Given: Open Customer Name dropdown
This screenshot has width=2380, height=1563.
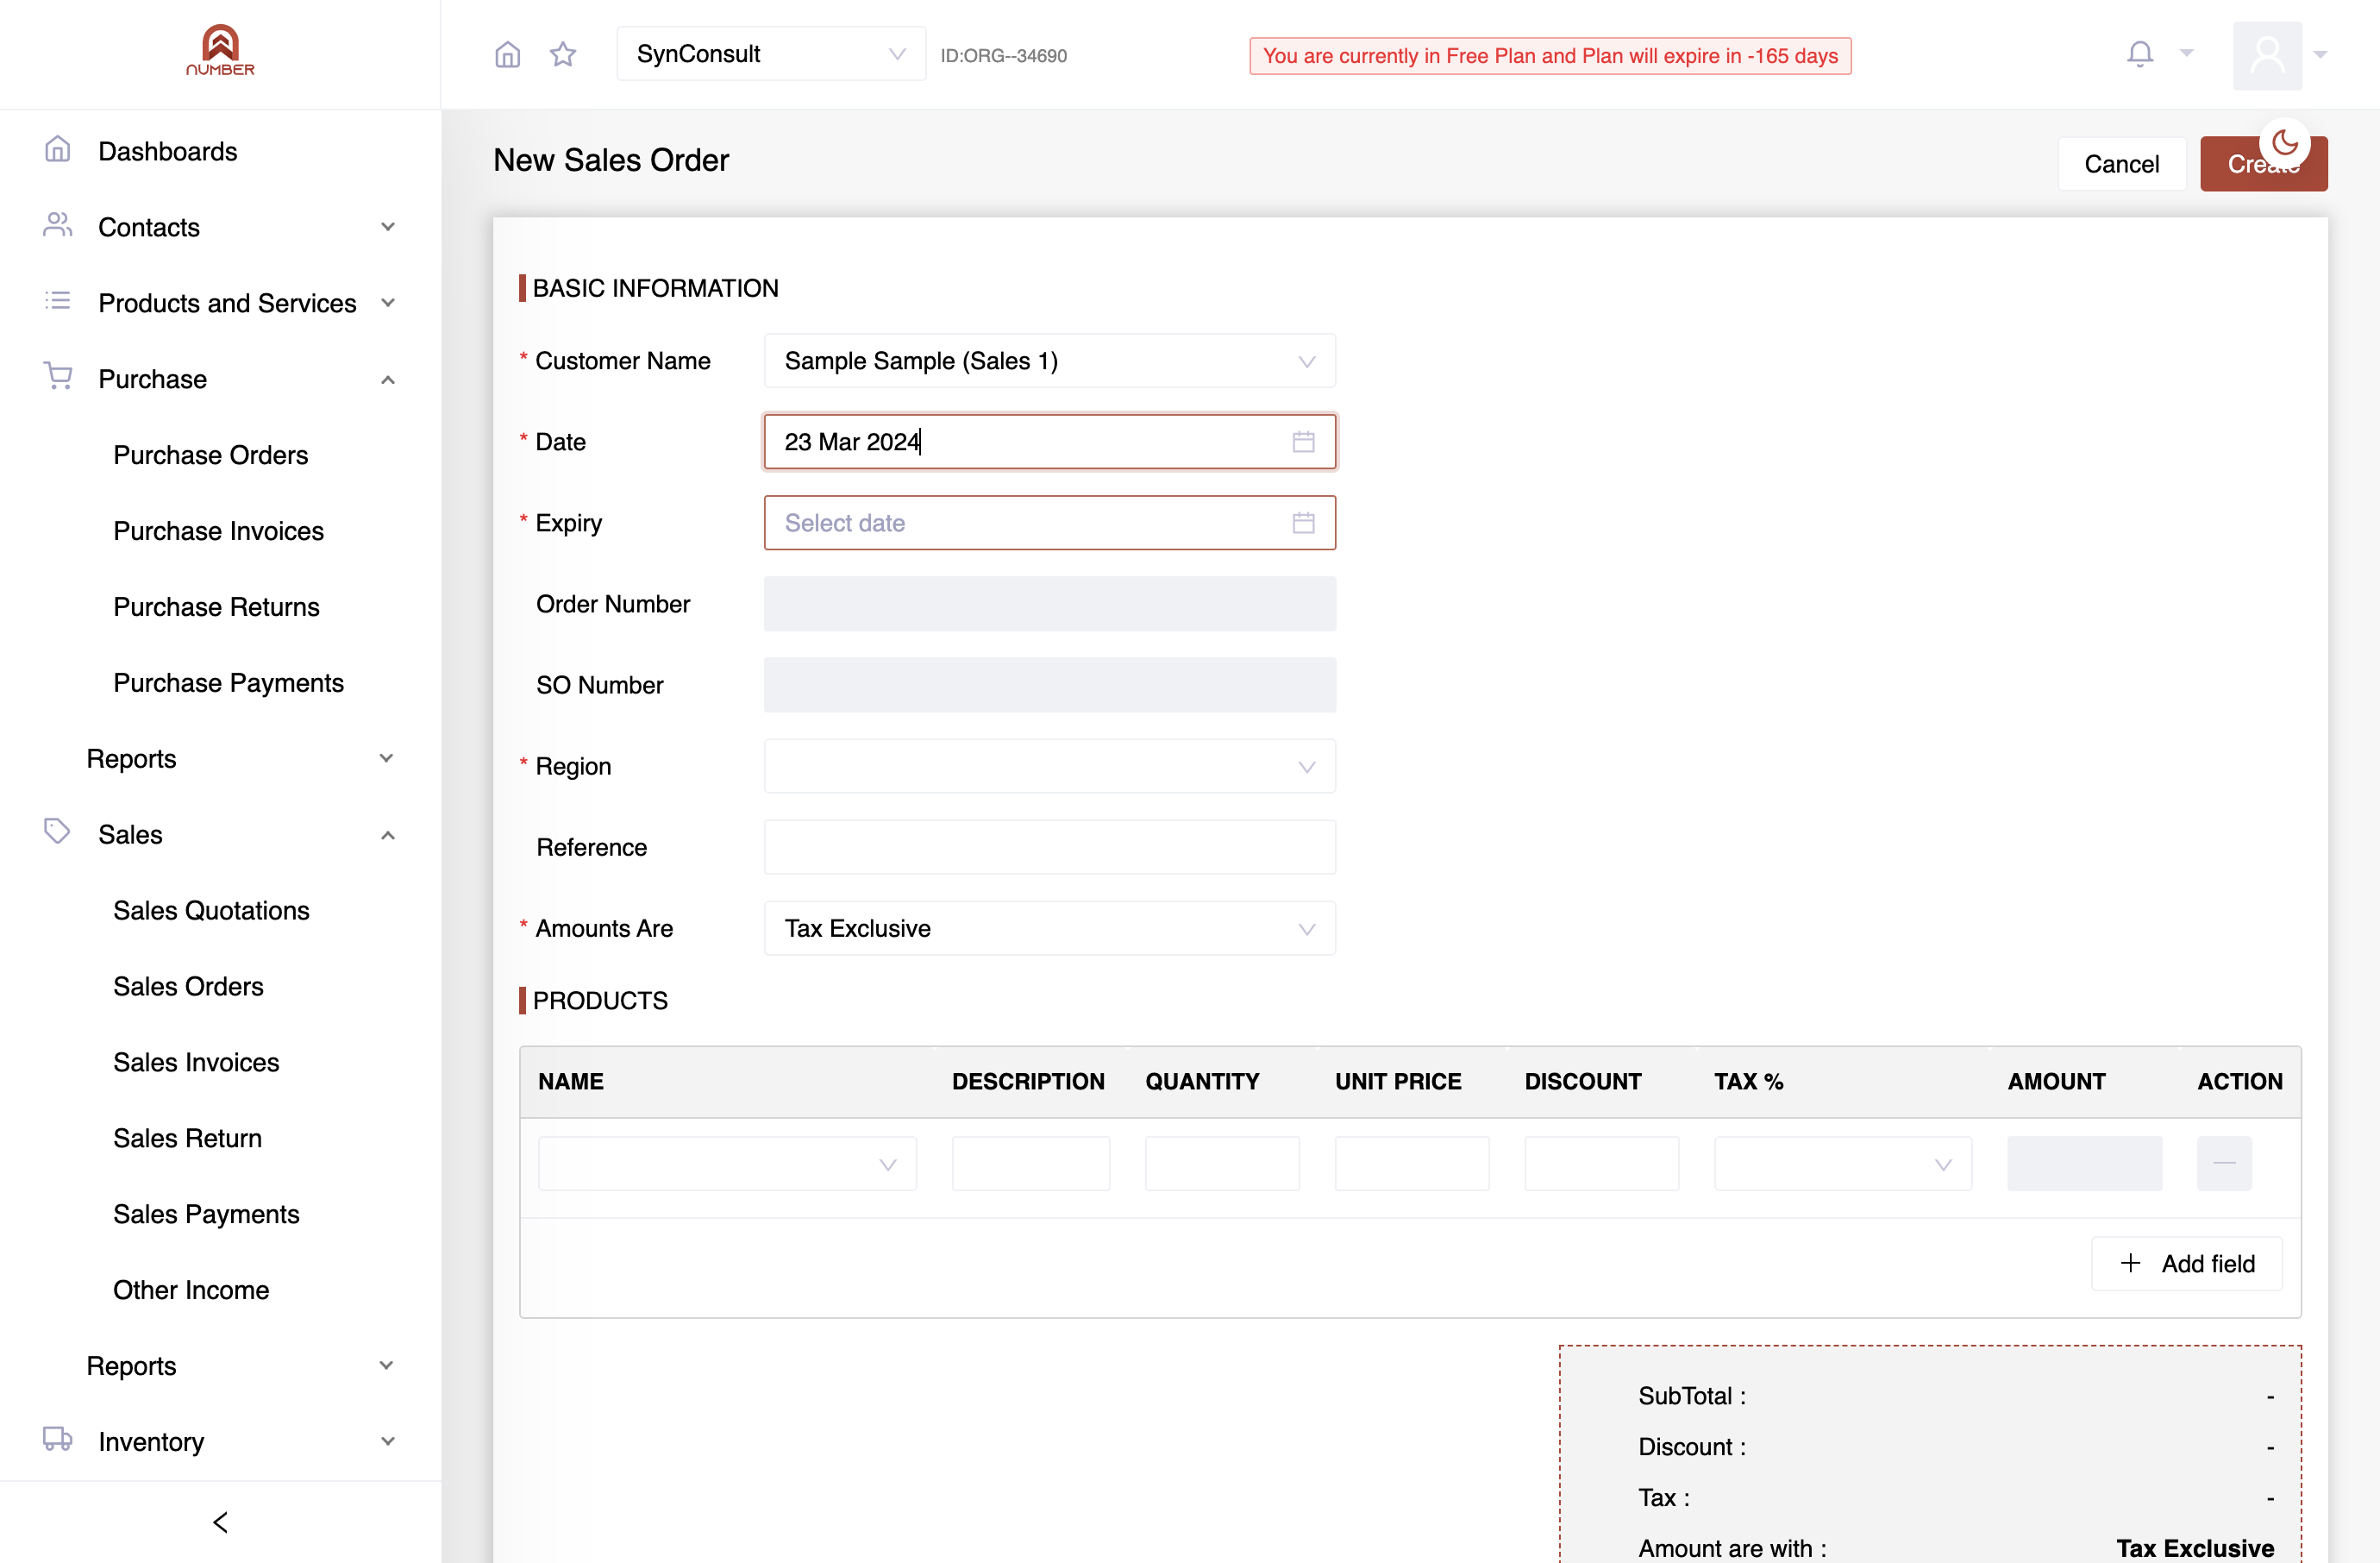Looking at the screenshot, I should click(1049, 361).
